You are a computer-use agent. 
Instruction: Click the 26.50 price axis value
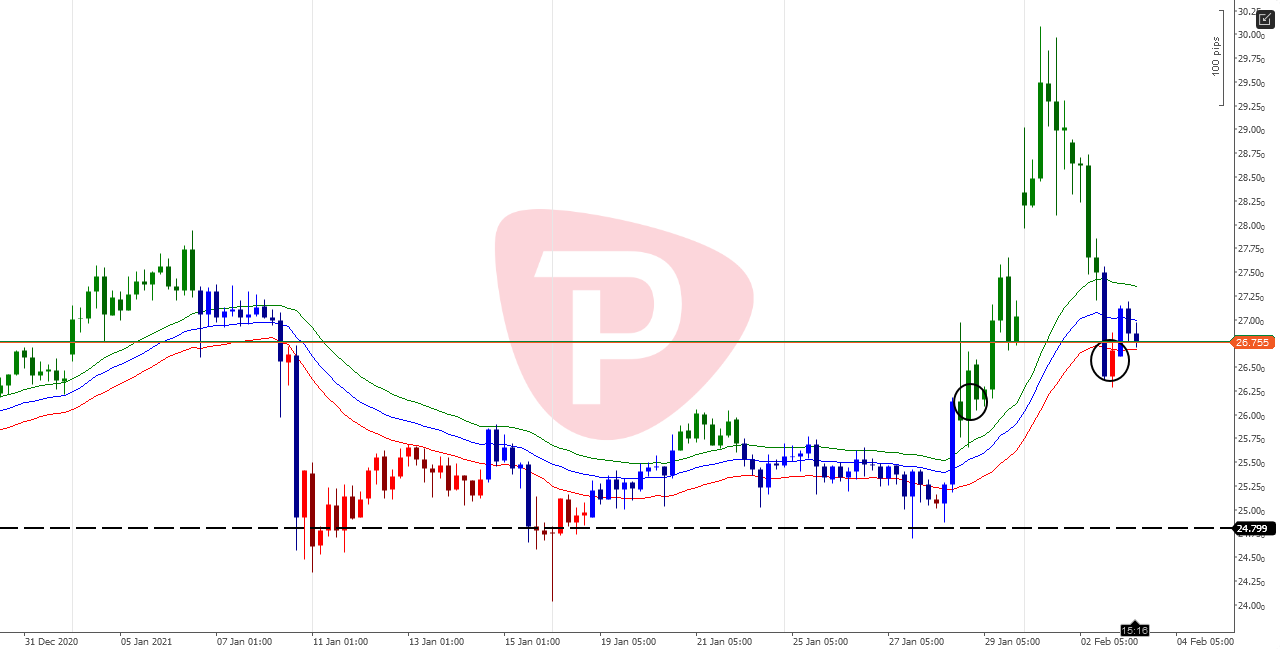pos(1250,368)
